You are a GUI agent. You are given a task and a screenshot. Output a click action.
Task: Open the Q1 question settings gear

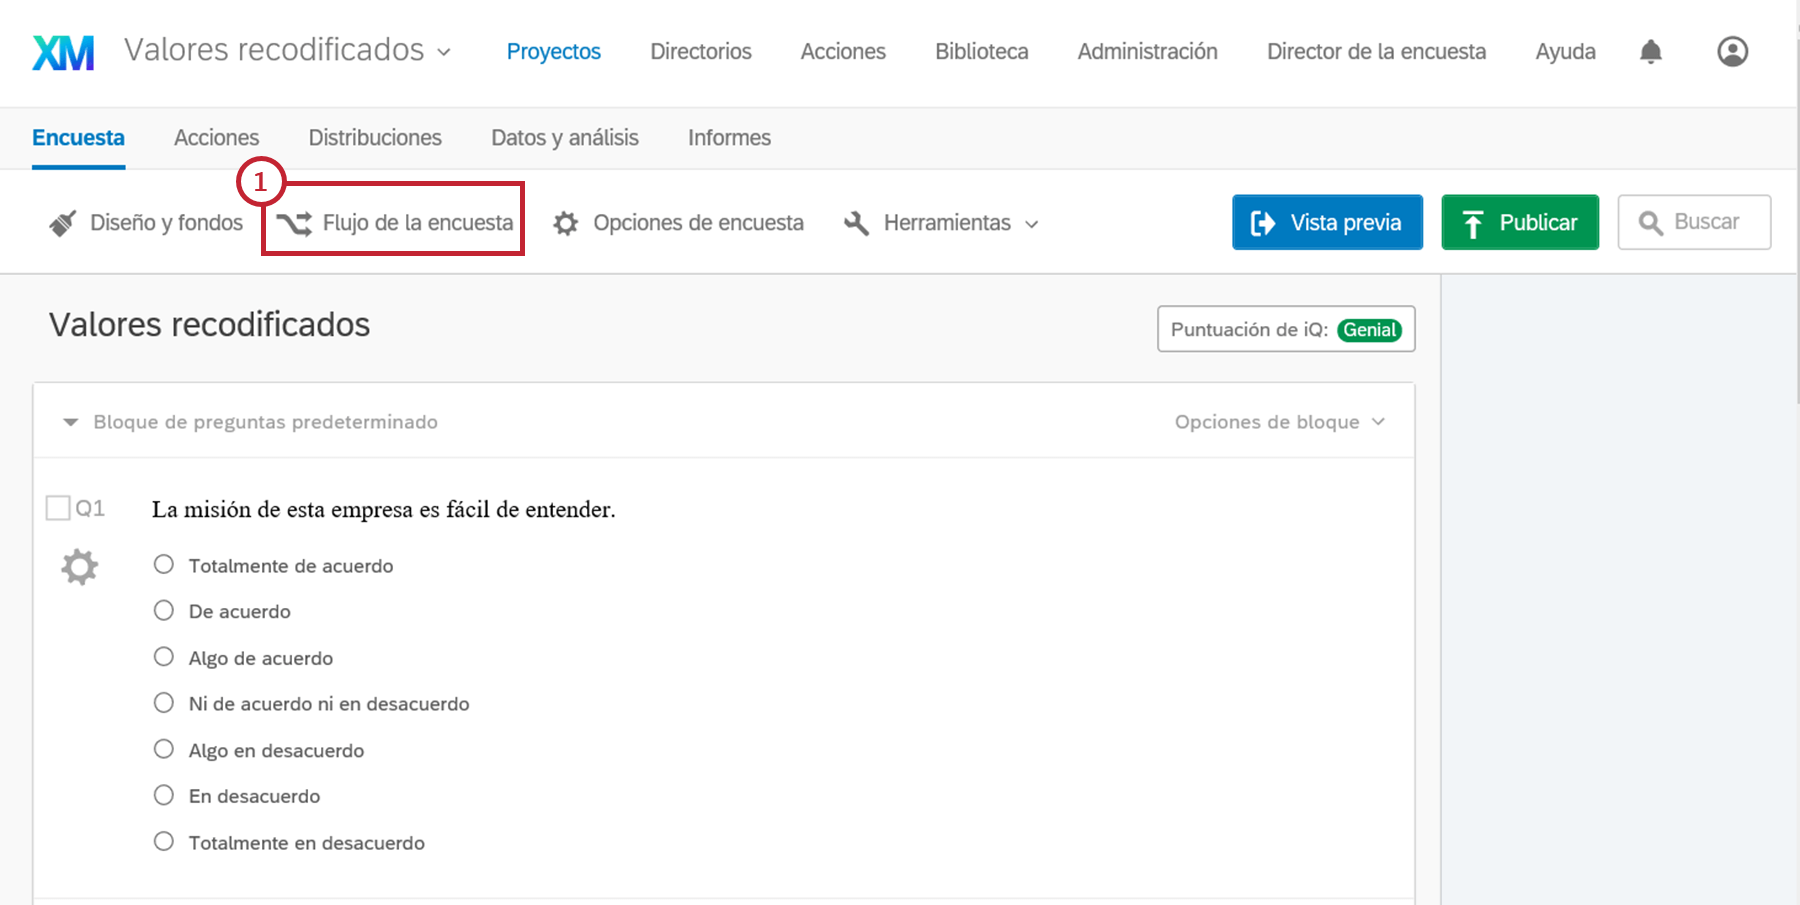(x=78, y=566)
